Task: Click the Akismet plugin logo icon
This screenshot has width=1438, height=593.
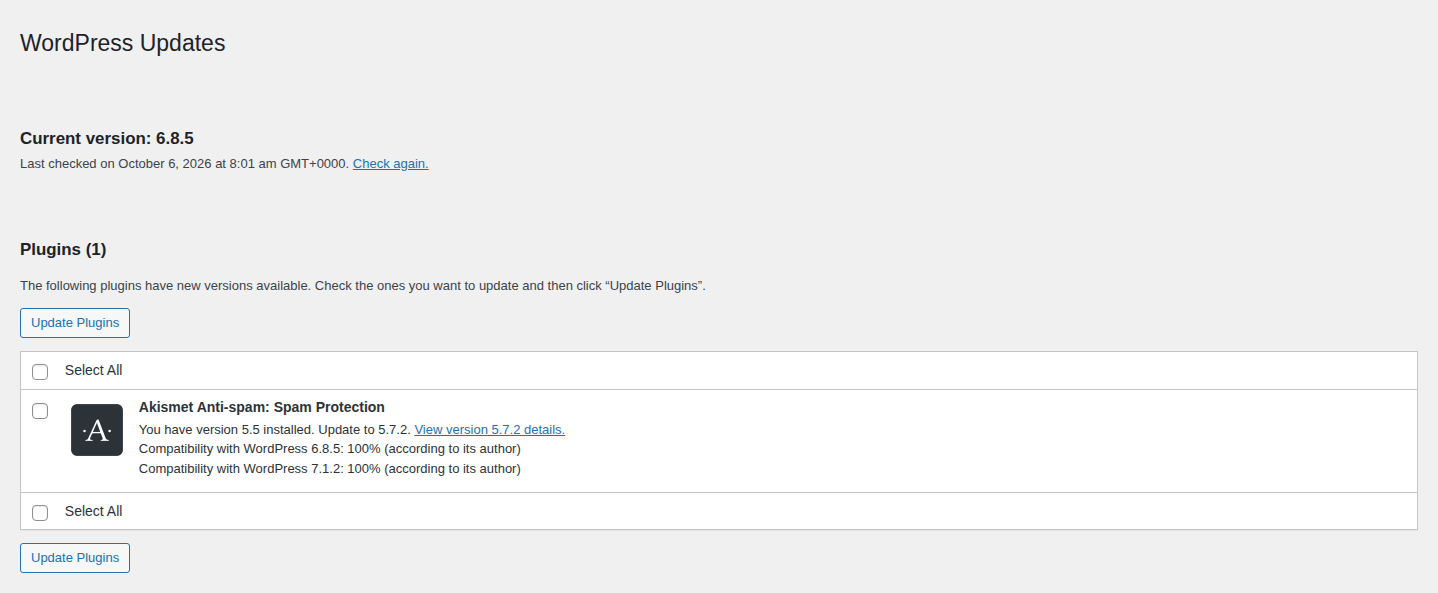Action: 97,430
